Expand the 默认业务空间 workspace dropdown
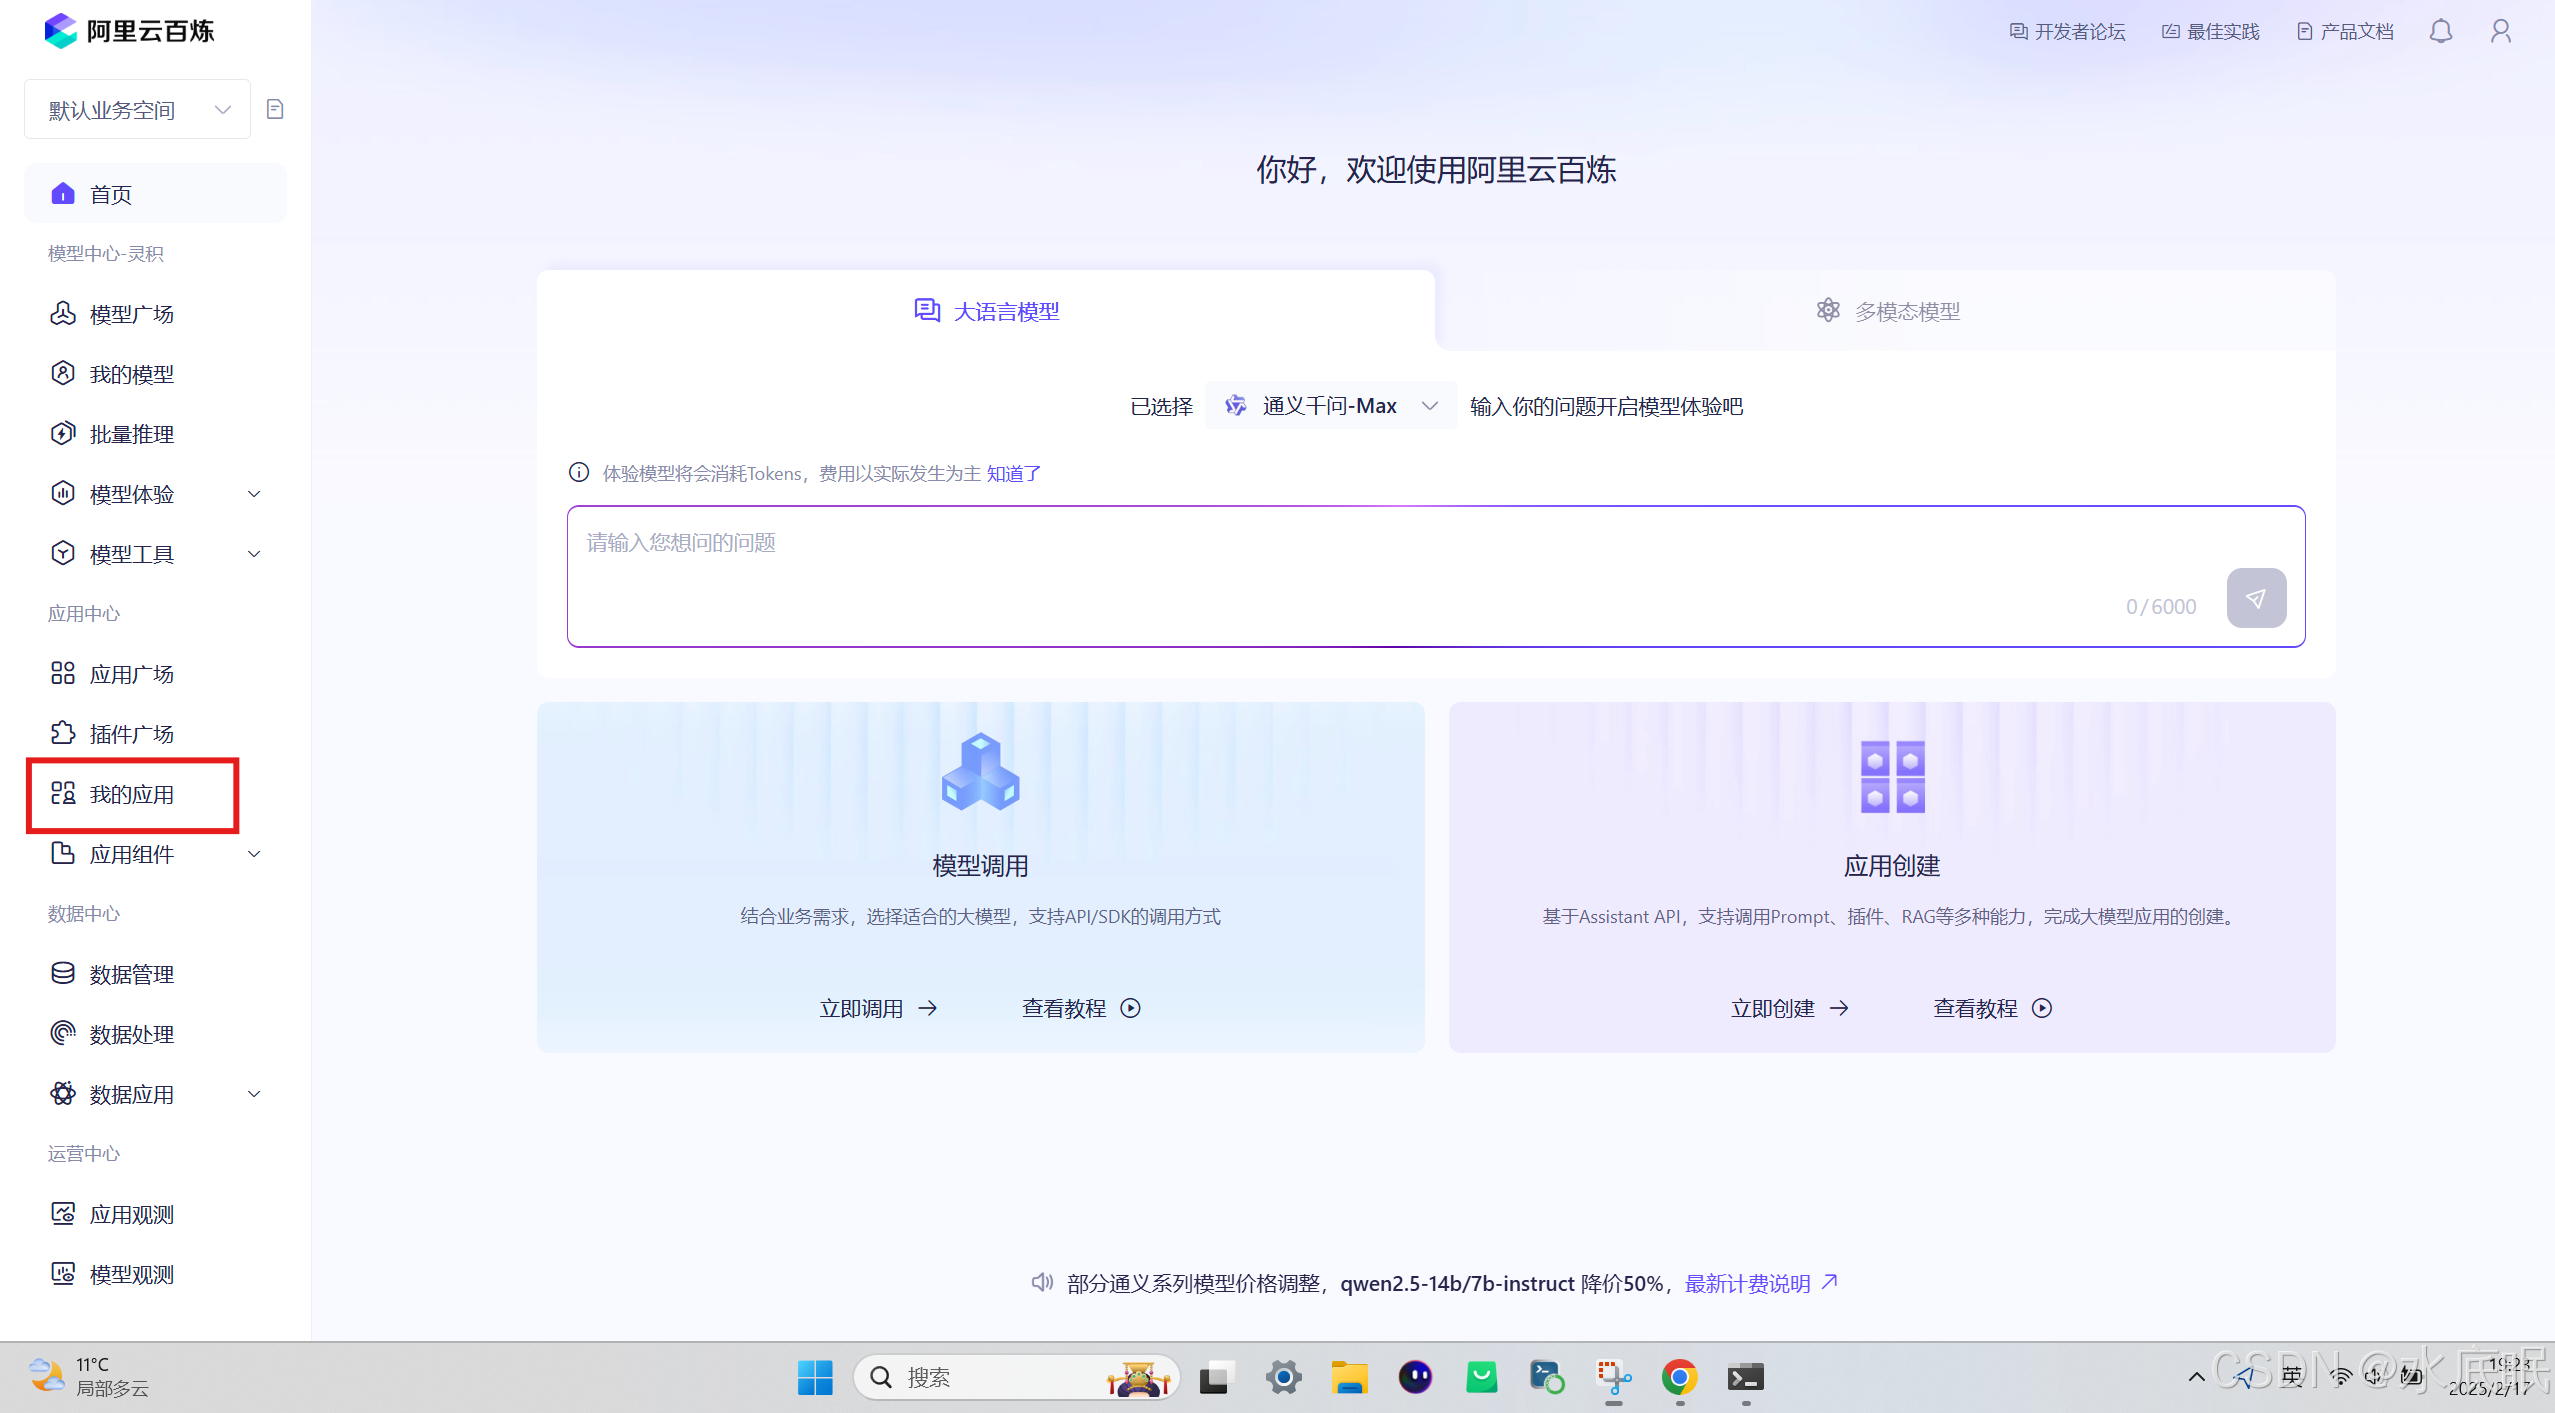This screenshot has width=2555, height=1413. (x=138, y=110)
